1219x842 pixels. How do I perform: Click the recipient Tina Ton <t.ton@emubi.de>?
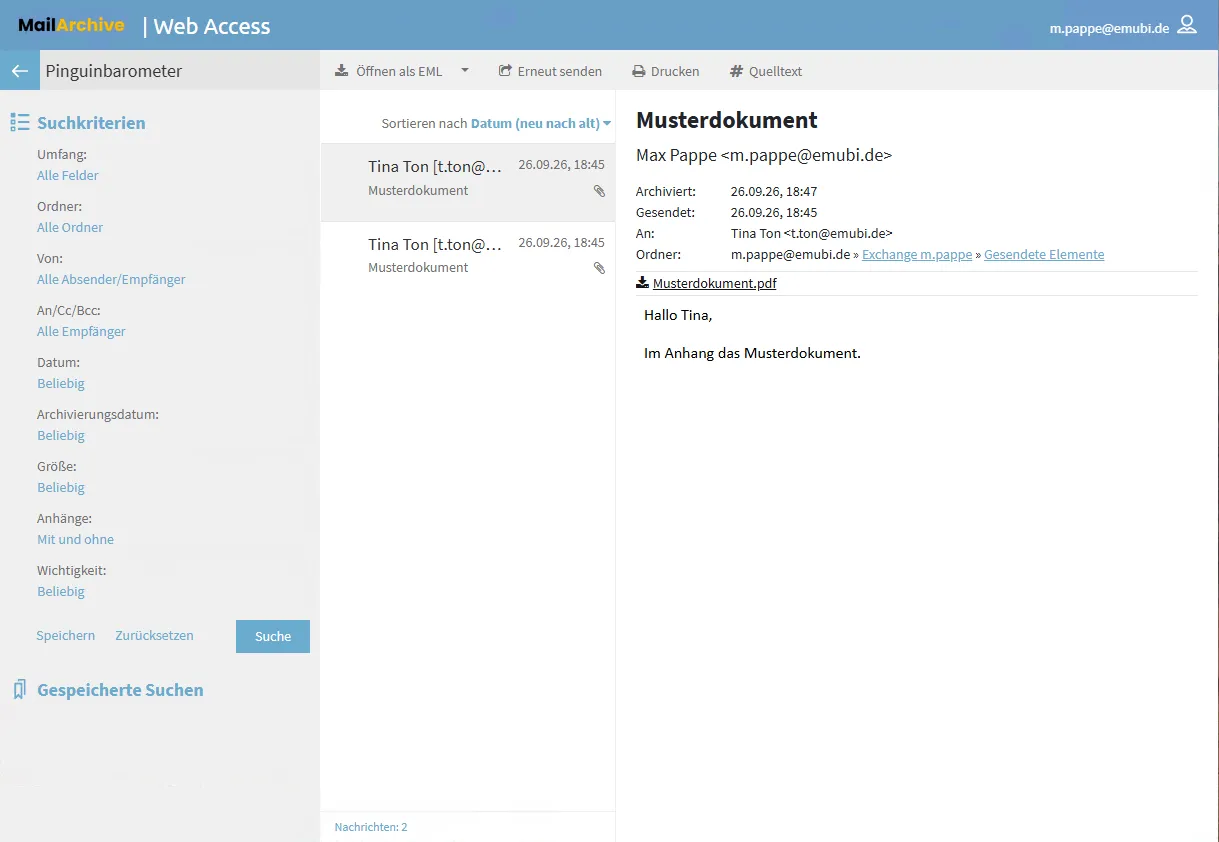click(812, 233)
